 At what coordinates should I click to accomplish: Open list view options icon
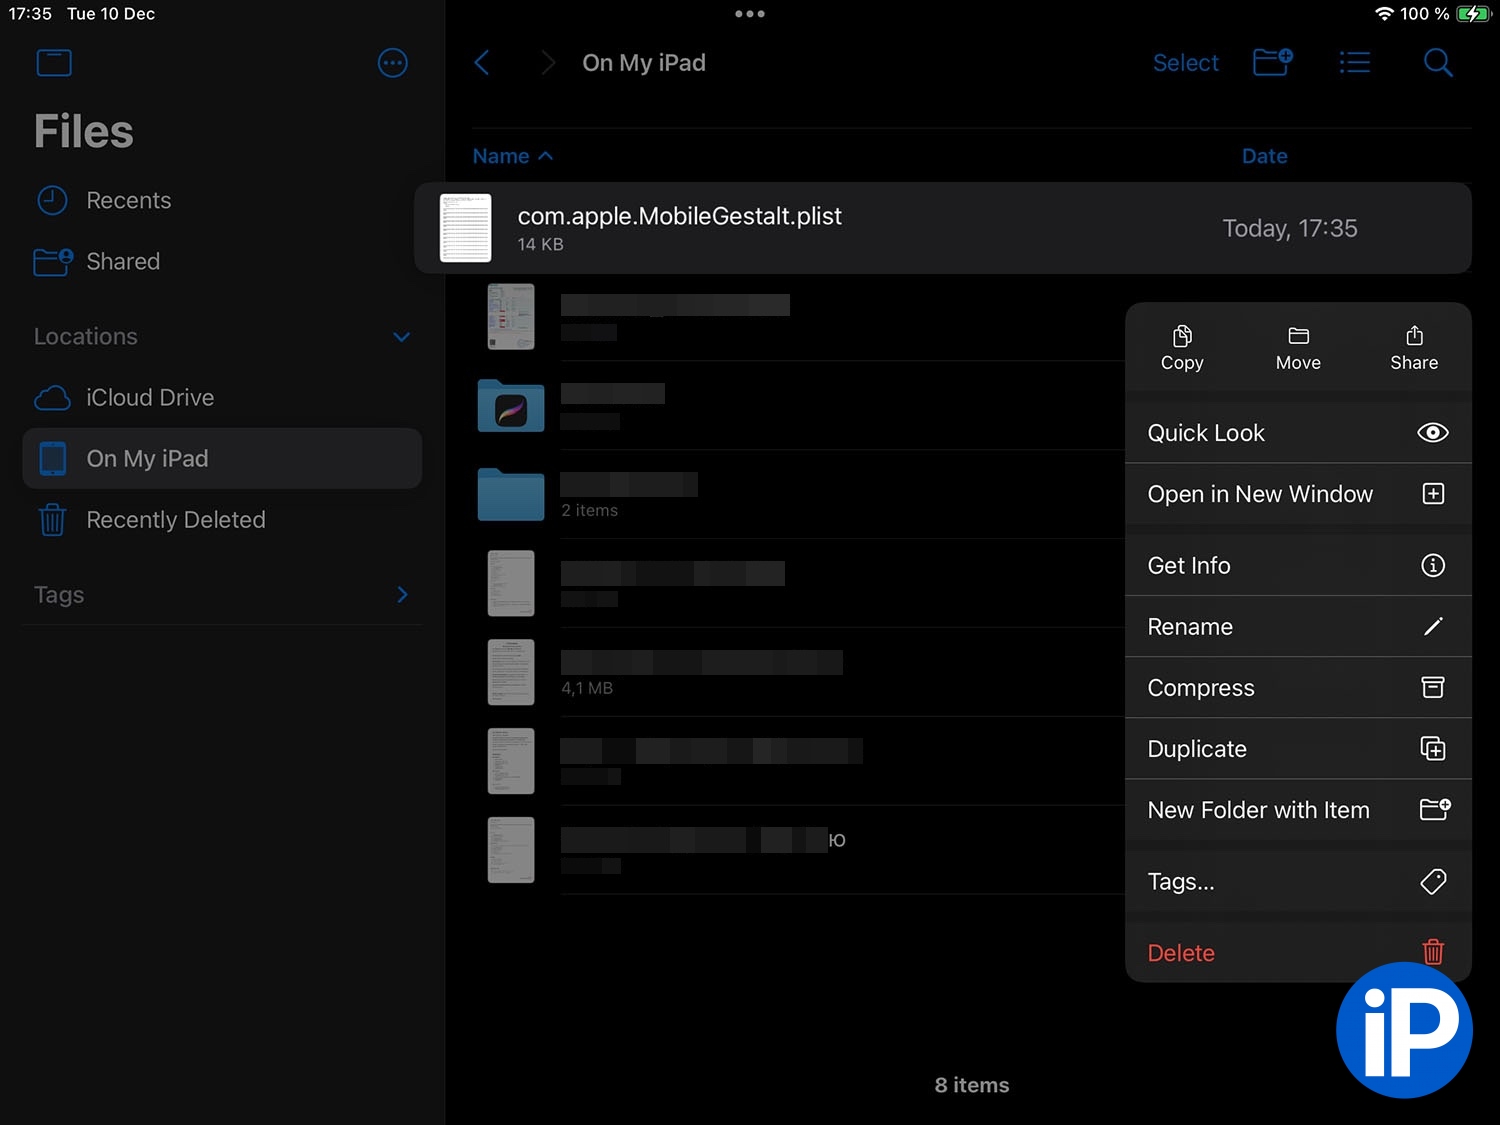pyautogui.click(x=1355, y=63)
